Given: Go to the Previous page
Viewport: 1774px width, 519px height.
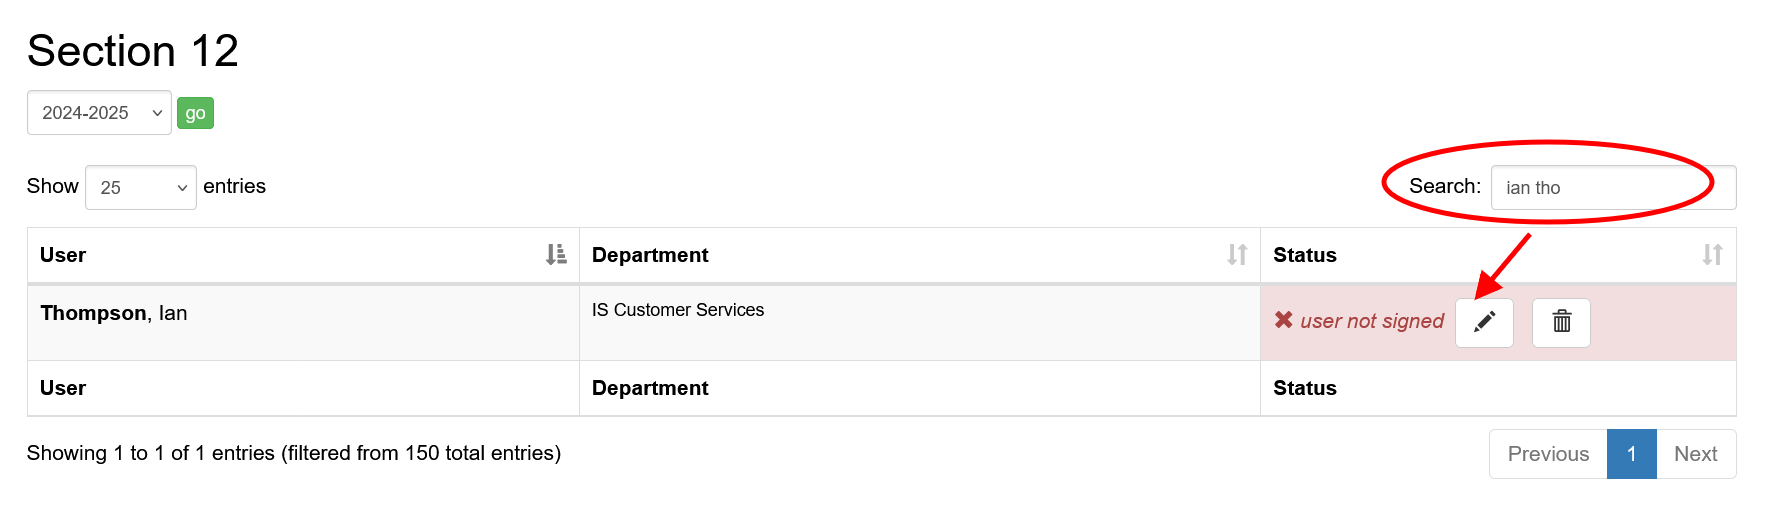Looking at the screenshot, I should (x=1547, y=454).
